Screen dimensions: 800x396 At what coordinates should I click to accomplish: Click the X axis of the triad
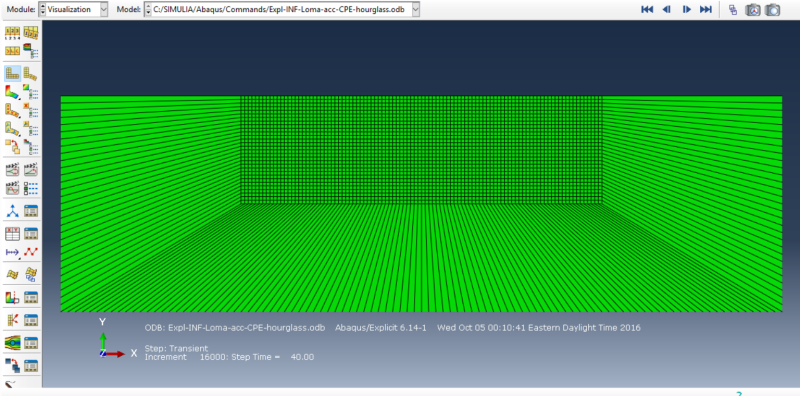point(115,354)
